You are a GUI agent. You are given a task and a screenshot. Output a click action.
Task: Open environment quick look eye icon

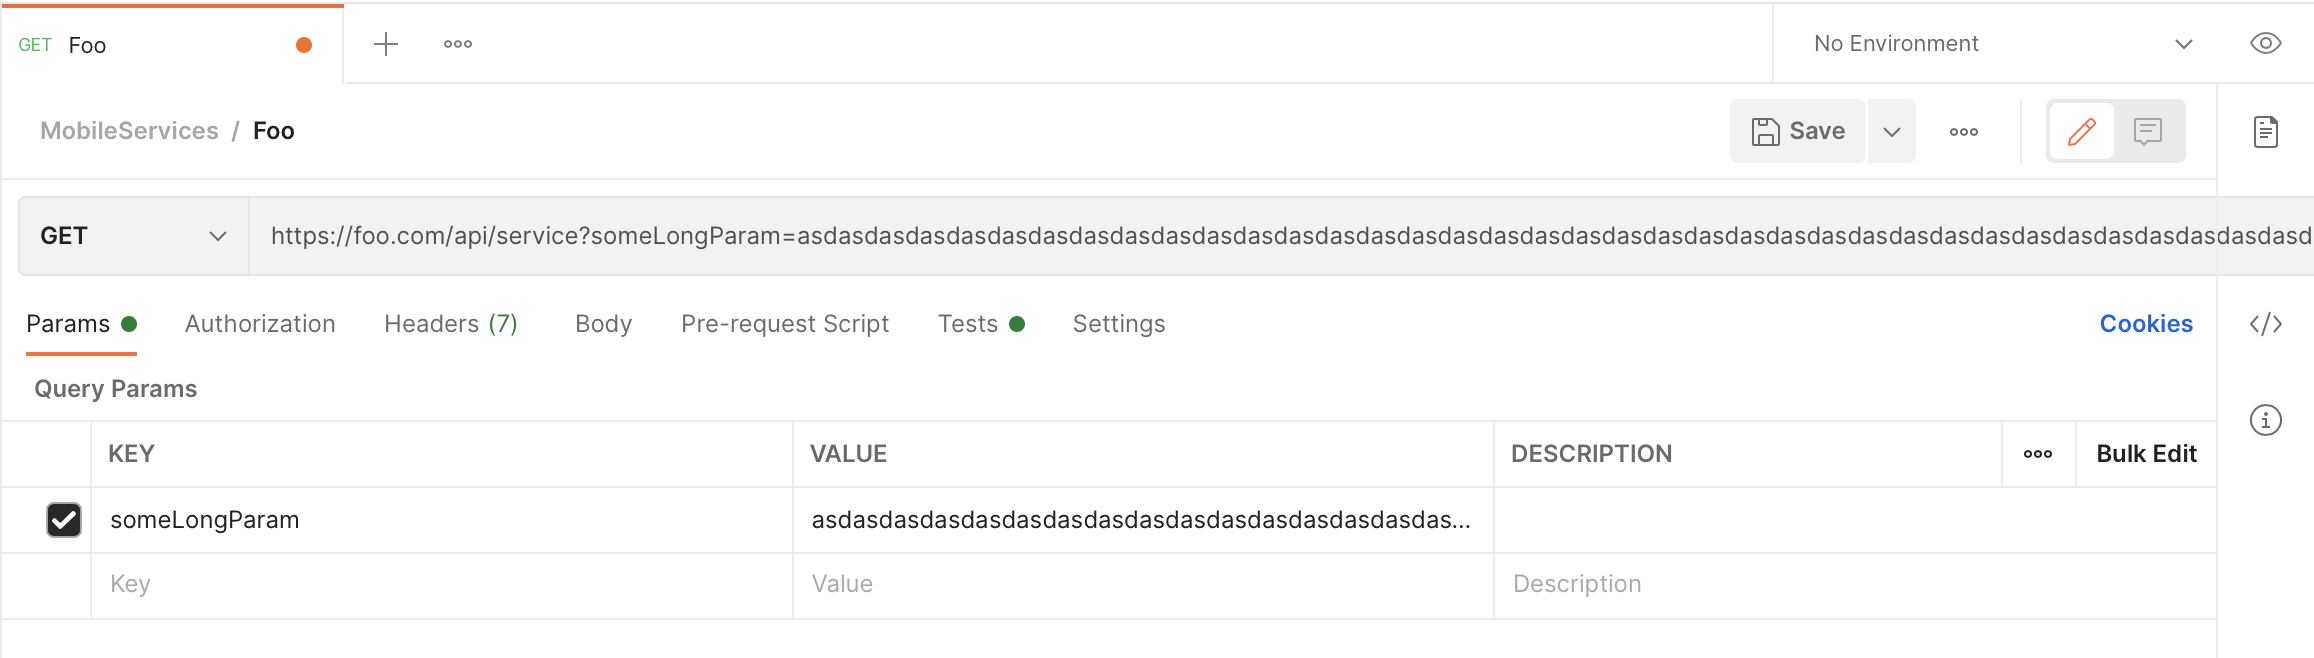pos(2265,43)
